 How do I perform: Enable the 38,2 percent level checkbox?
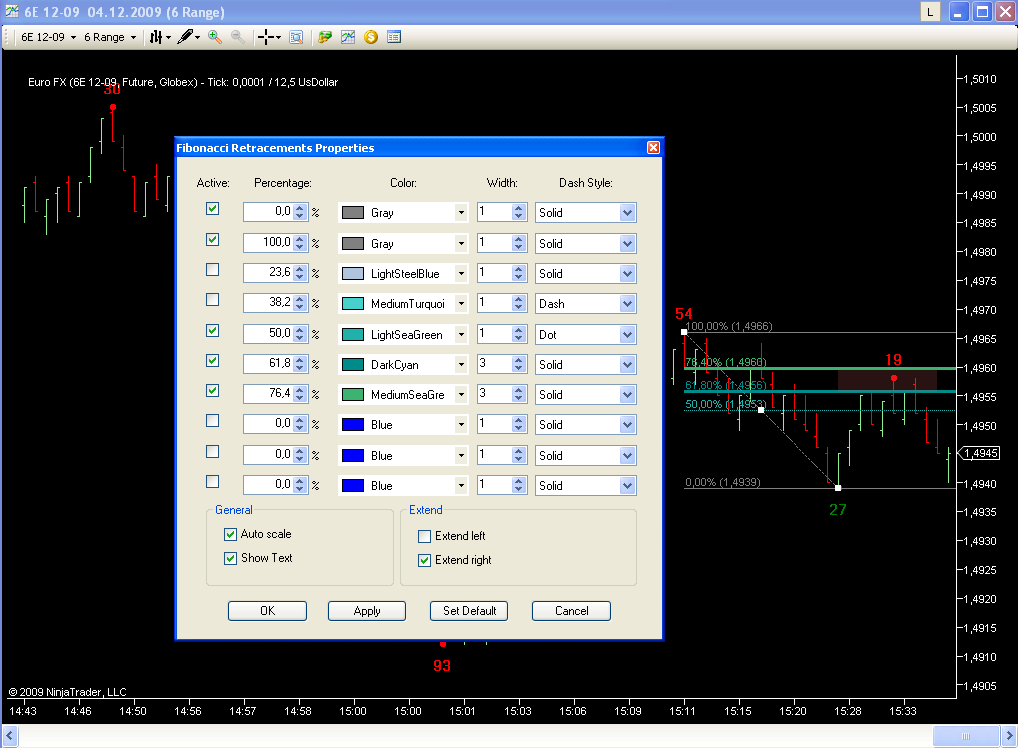[x=212, y=299]
